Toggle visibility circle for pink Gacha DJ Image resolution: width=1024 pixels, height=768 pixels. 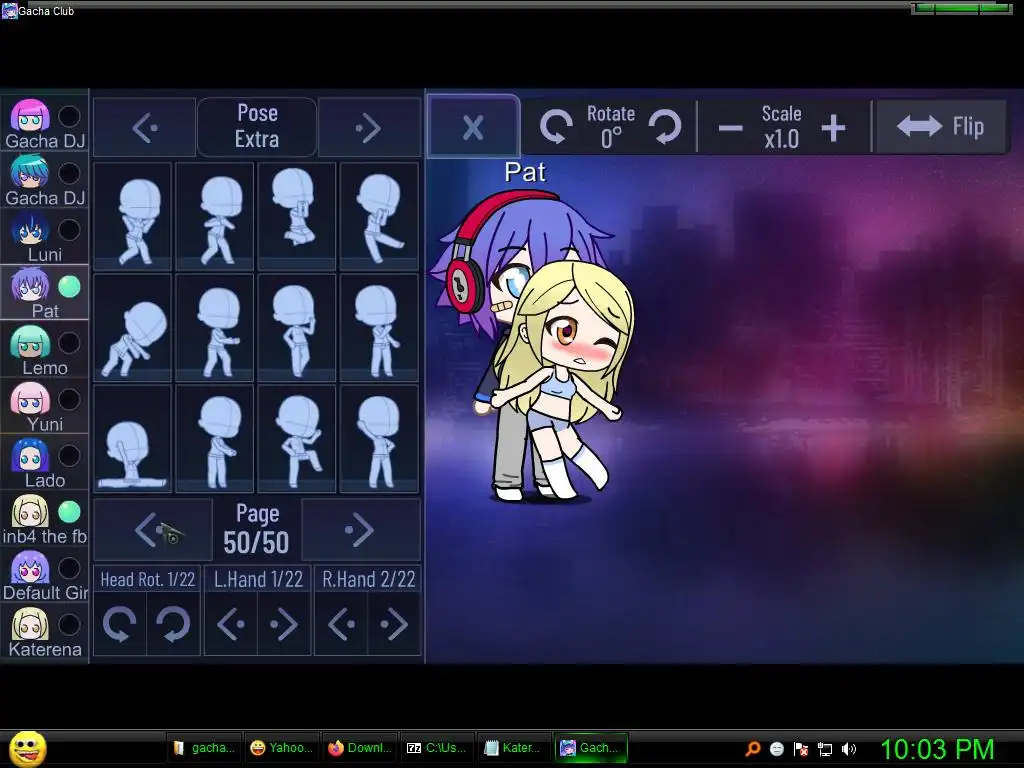(x=69, y=116)
